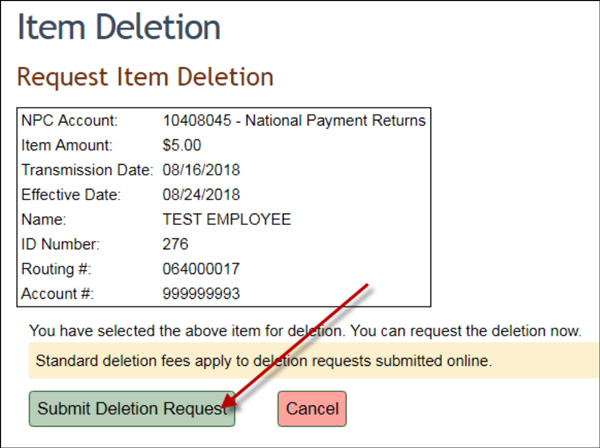Select the 08/24/2018 effective date value

point(201,194)
